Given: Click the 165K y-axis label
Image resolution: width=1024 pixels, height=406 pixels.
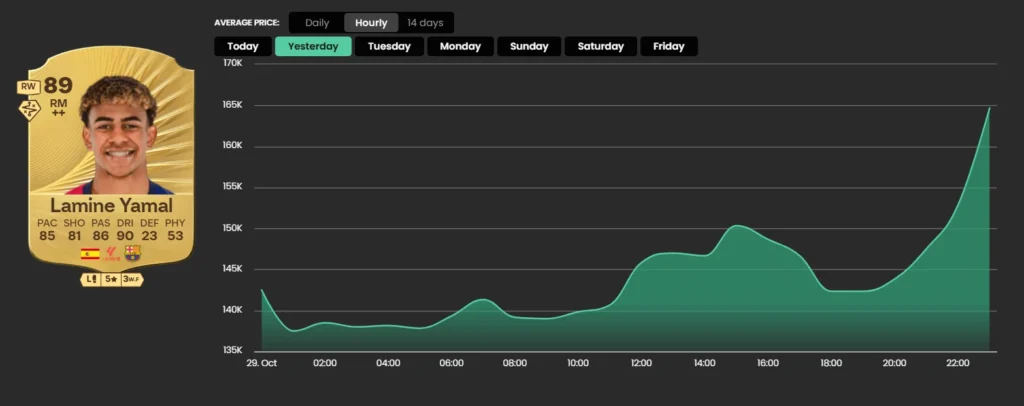Looking at the screenshot, I should click(233, 104).
